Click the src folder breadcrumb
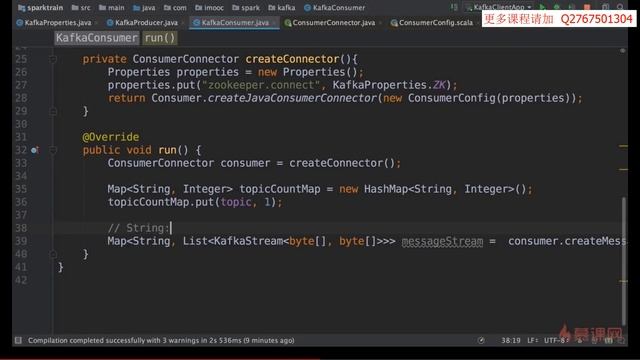Viewport: 640px width, 360px height. coord(81,7)
